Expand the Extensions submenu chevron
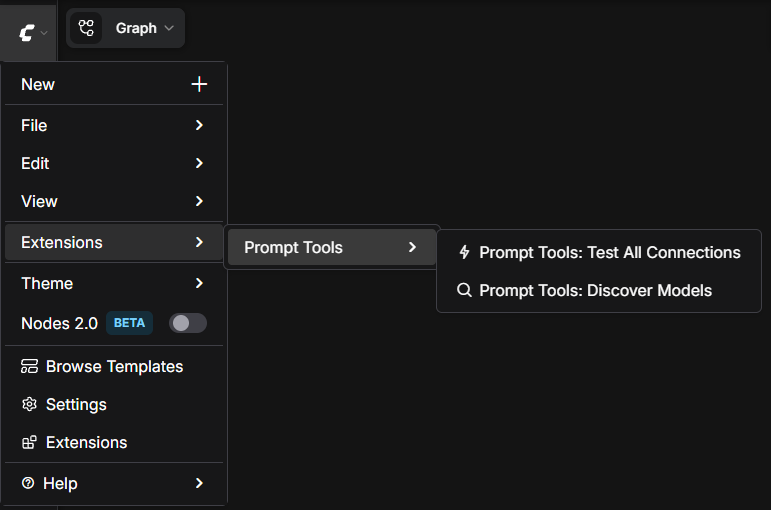This screenshot has height=510, width=771. pos(199,242)
